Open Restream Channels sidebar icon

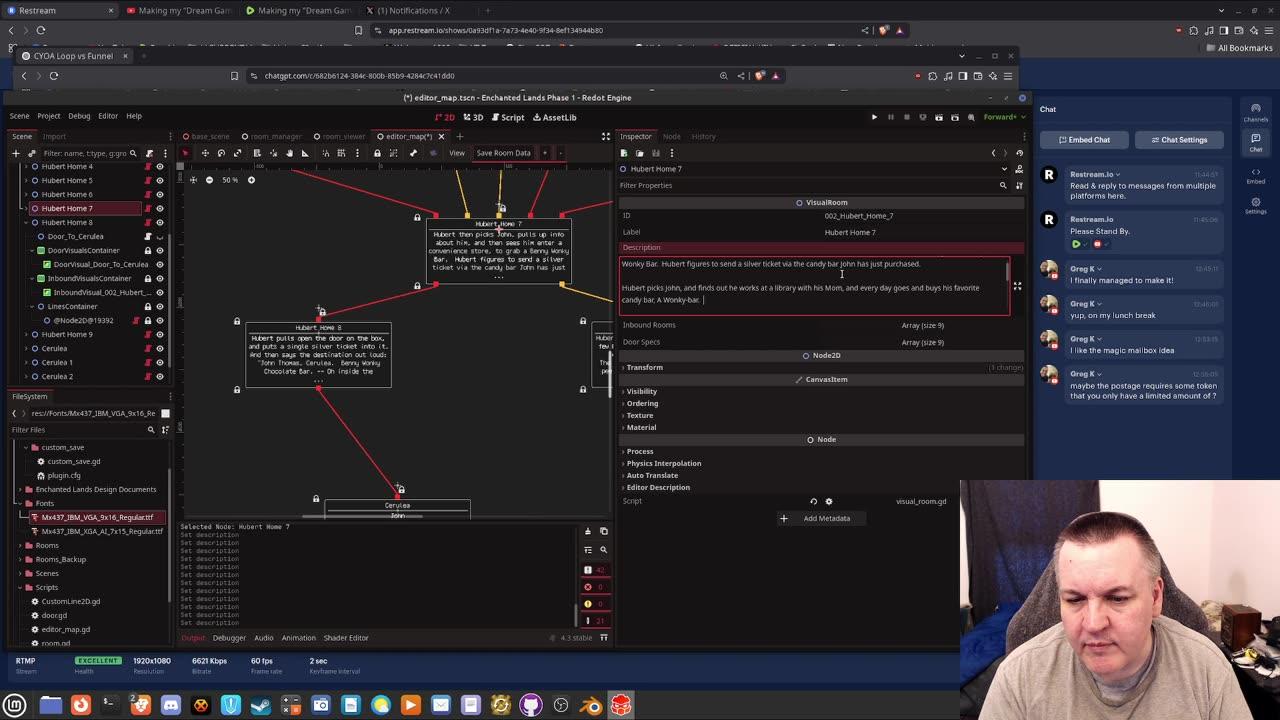coord(1255,112)
